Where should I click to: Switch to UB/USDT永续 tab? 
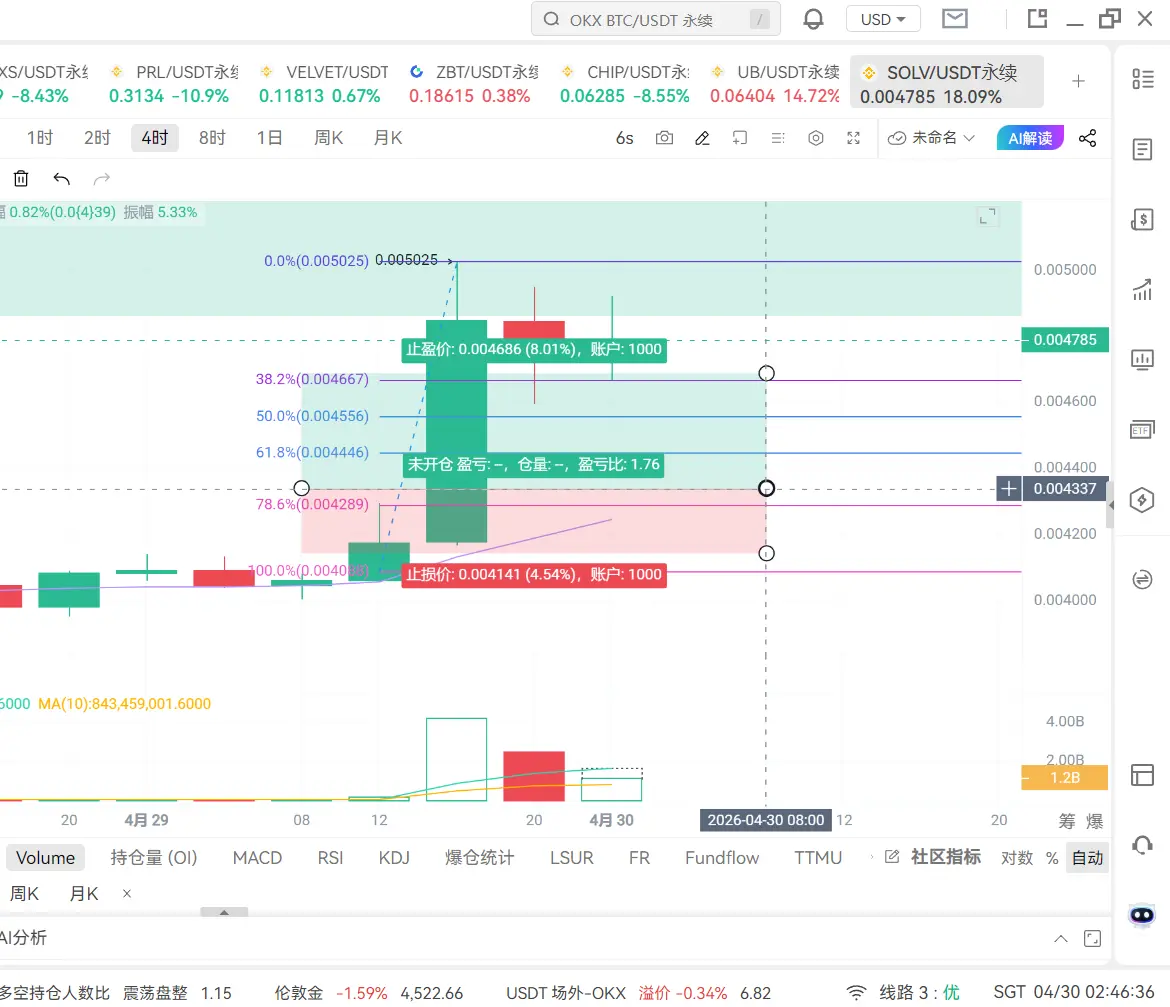tap(775, 83)
